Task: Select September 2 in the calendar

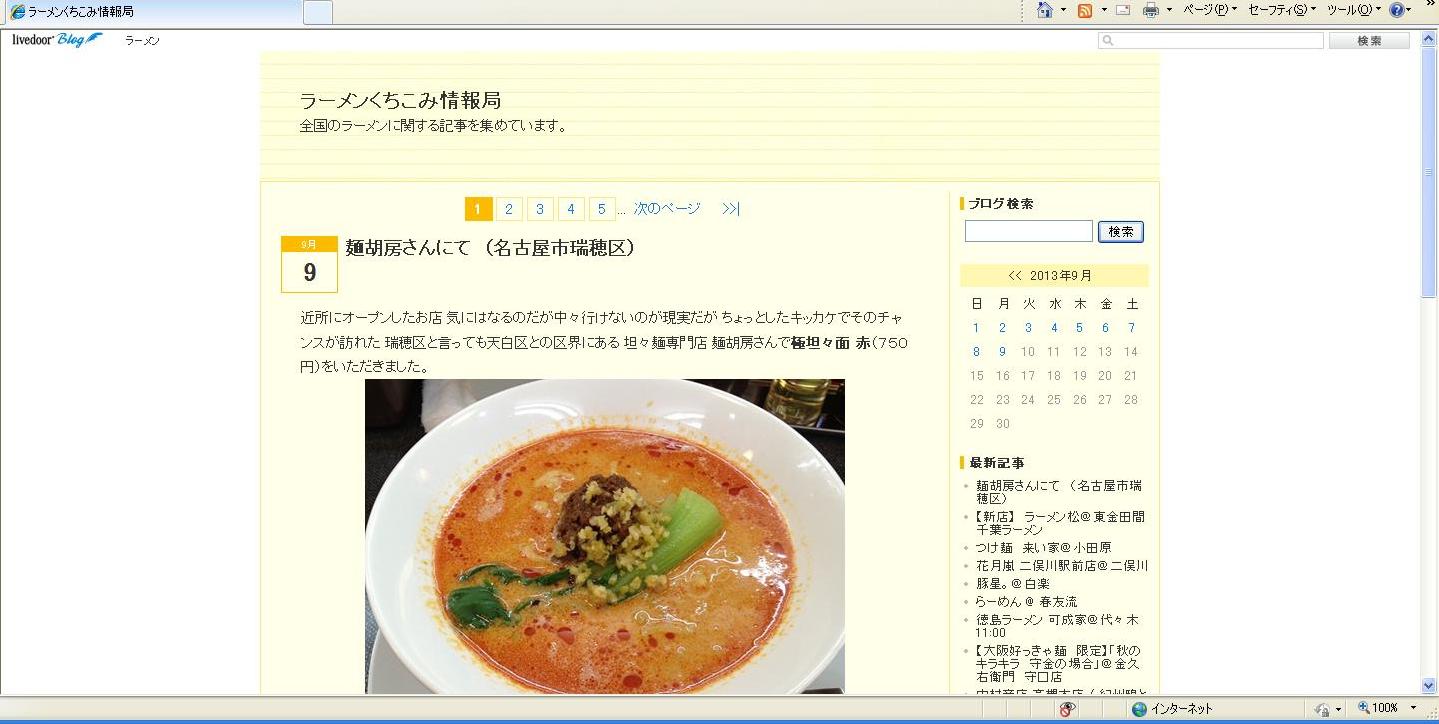Action: point(1002,328)
